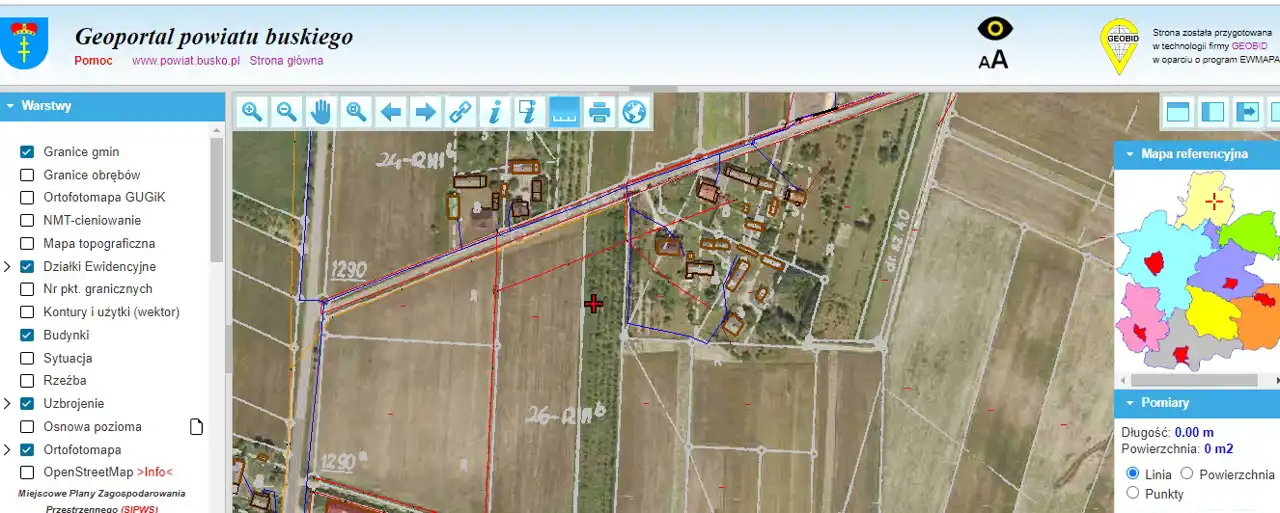The image size is (1280, 513).
Task: Expand the Działki Ewidencyjne layer group
Action: click(x=8, y=267)
